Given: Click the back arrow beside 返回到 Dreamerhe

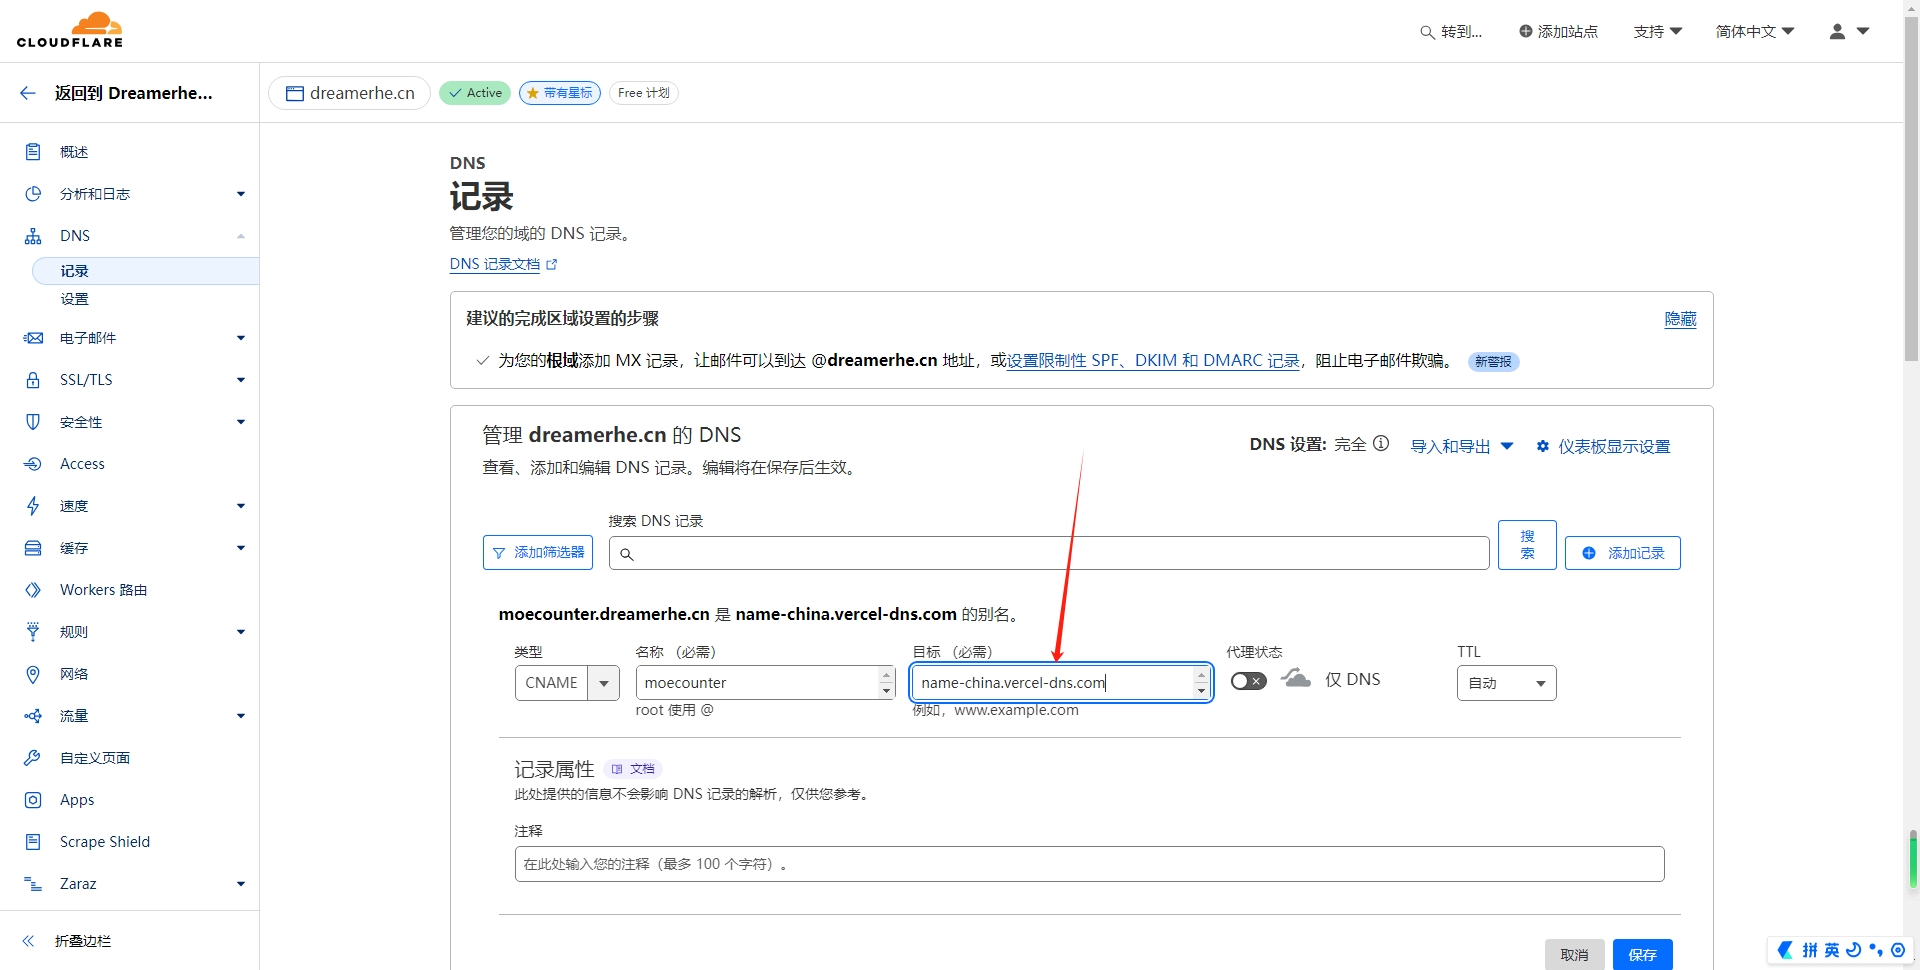Looking at the screenshot, I should click(28, 93).
